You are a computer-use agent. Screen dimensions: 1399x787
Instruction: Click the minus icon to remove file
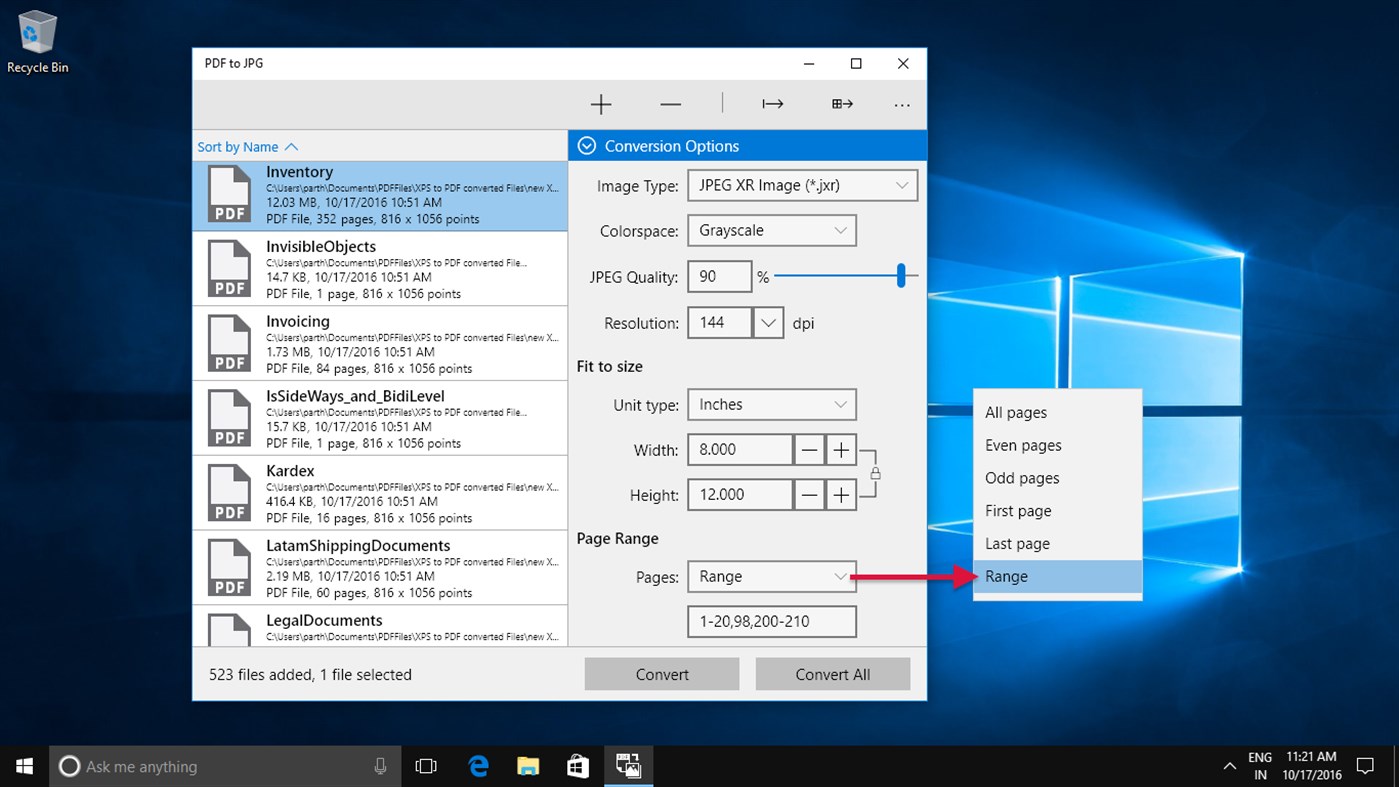(670, 104)
